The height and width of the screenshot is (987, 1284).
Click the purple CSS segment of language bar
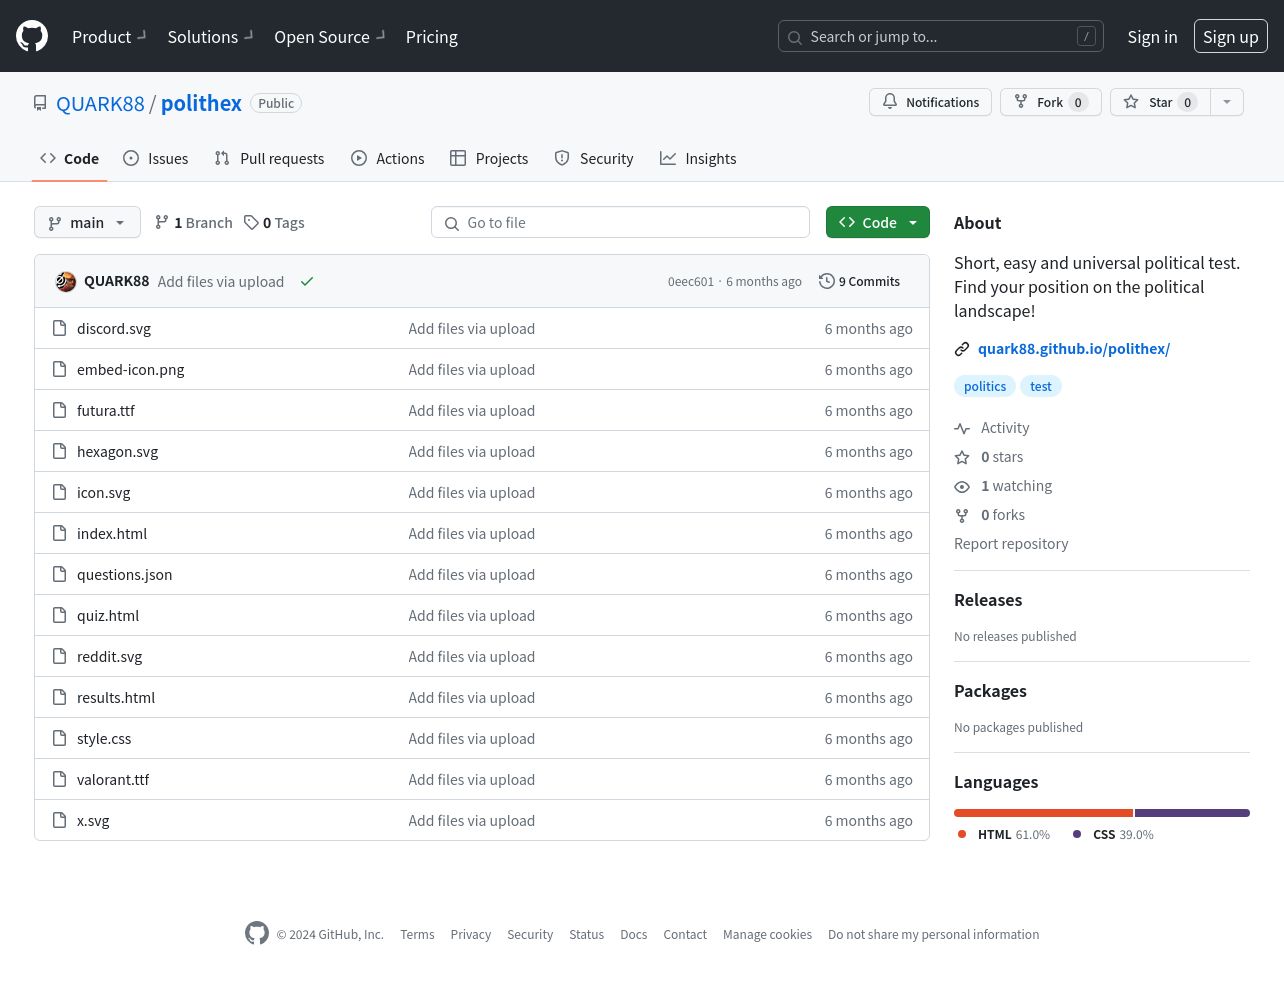tap(1192, 813)
